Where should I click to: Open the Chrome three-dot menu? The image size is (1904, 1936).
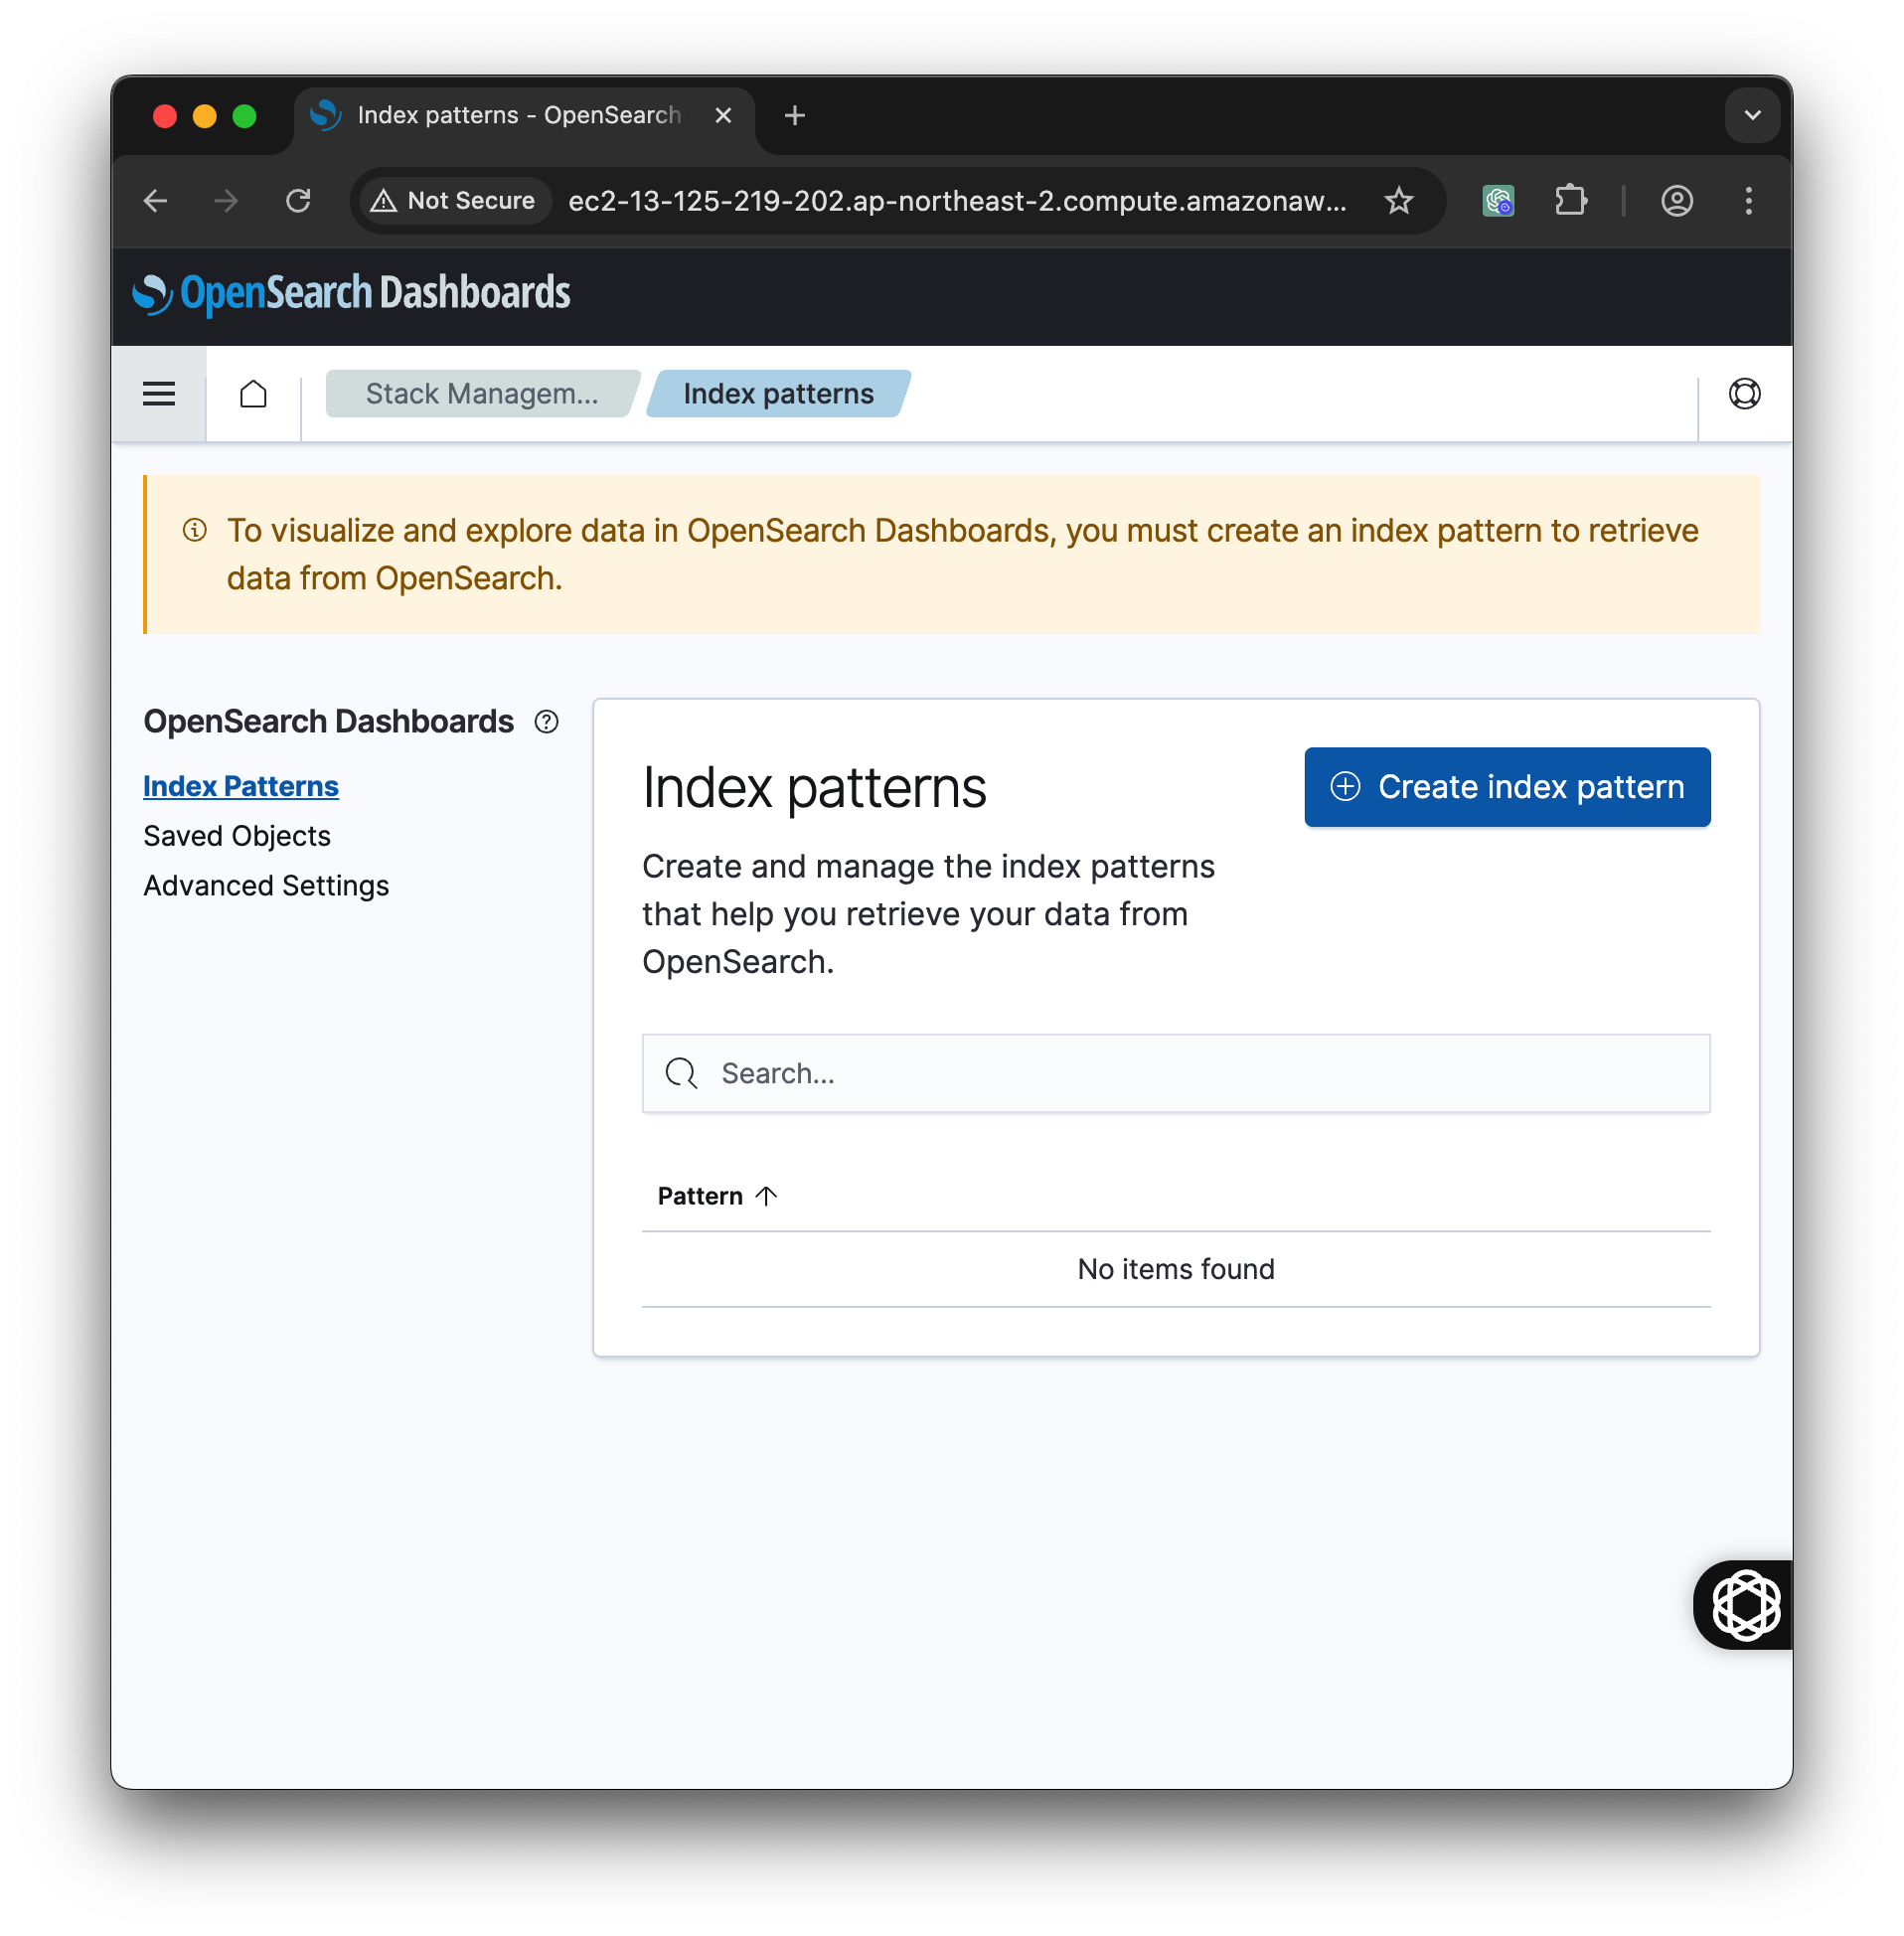coord(1748,201)
